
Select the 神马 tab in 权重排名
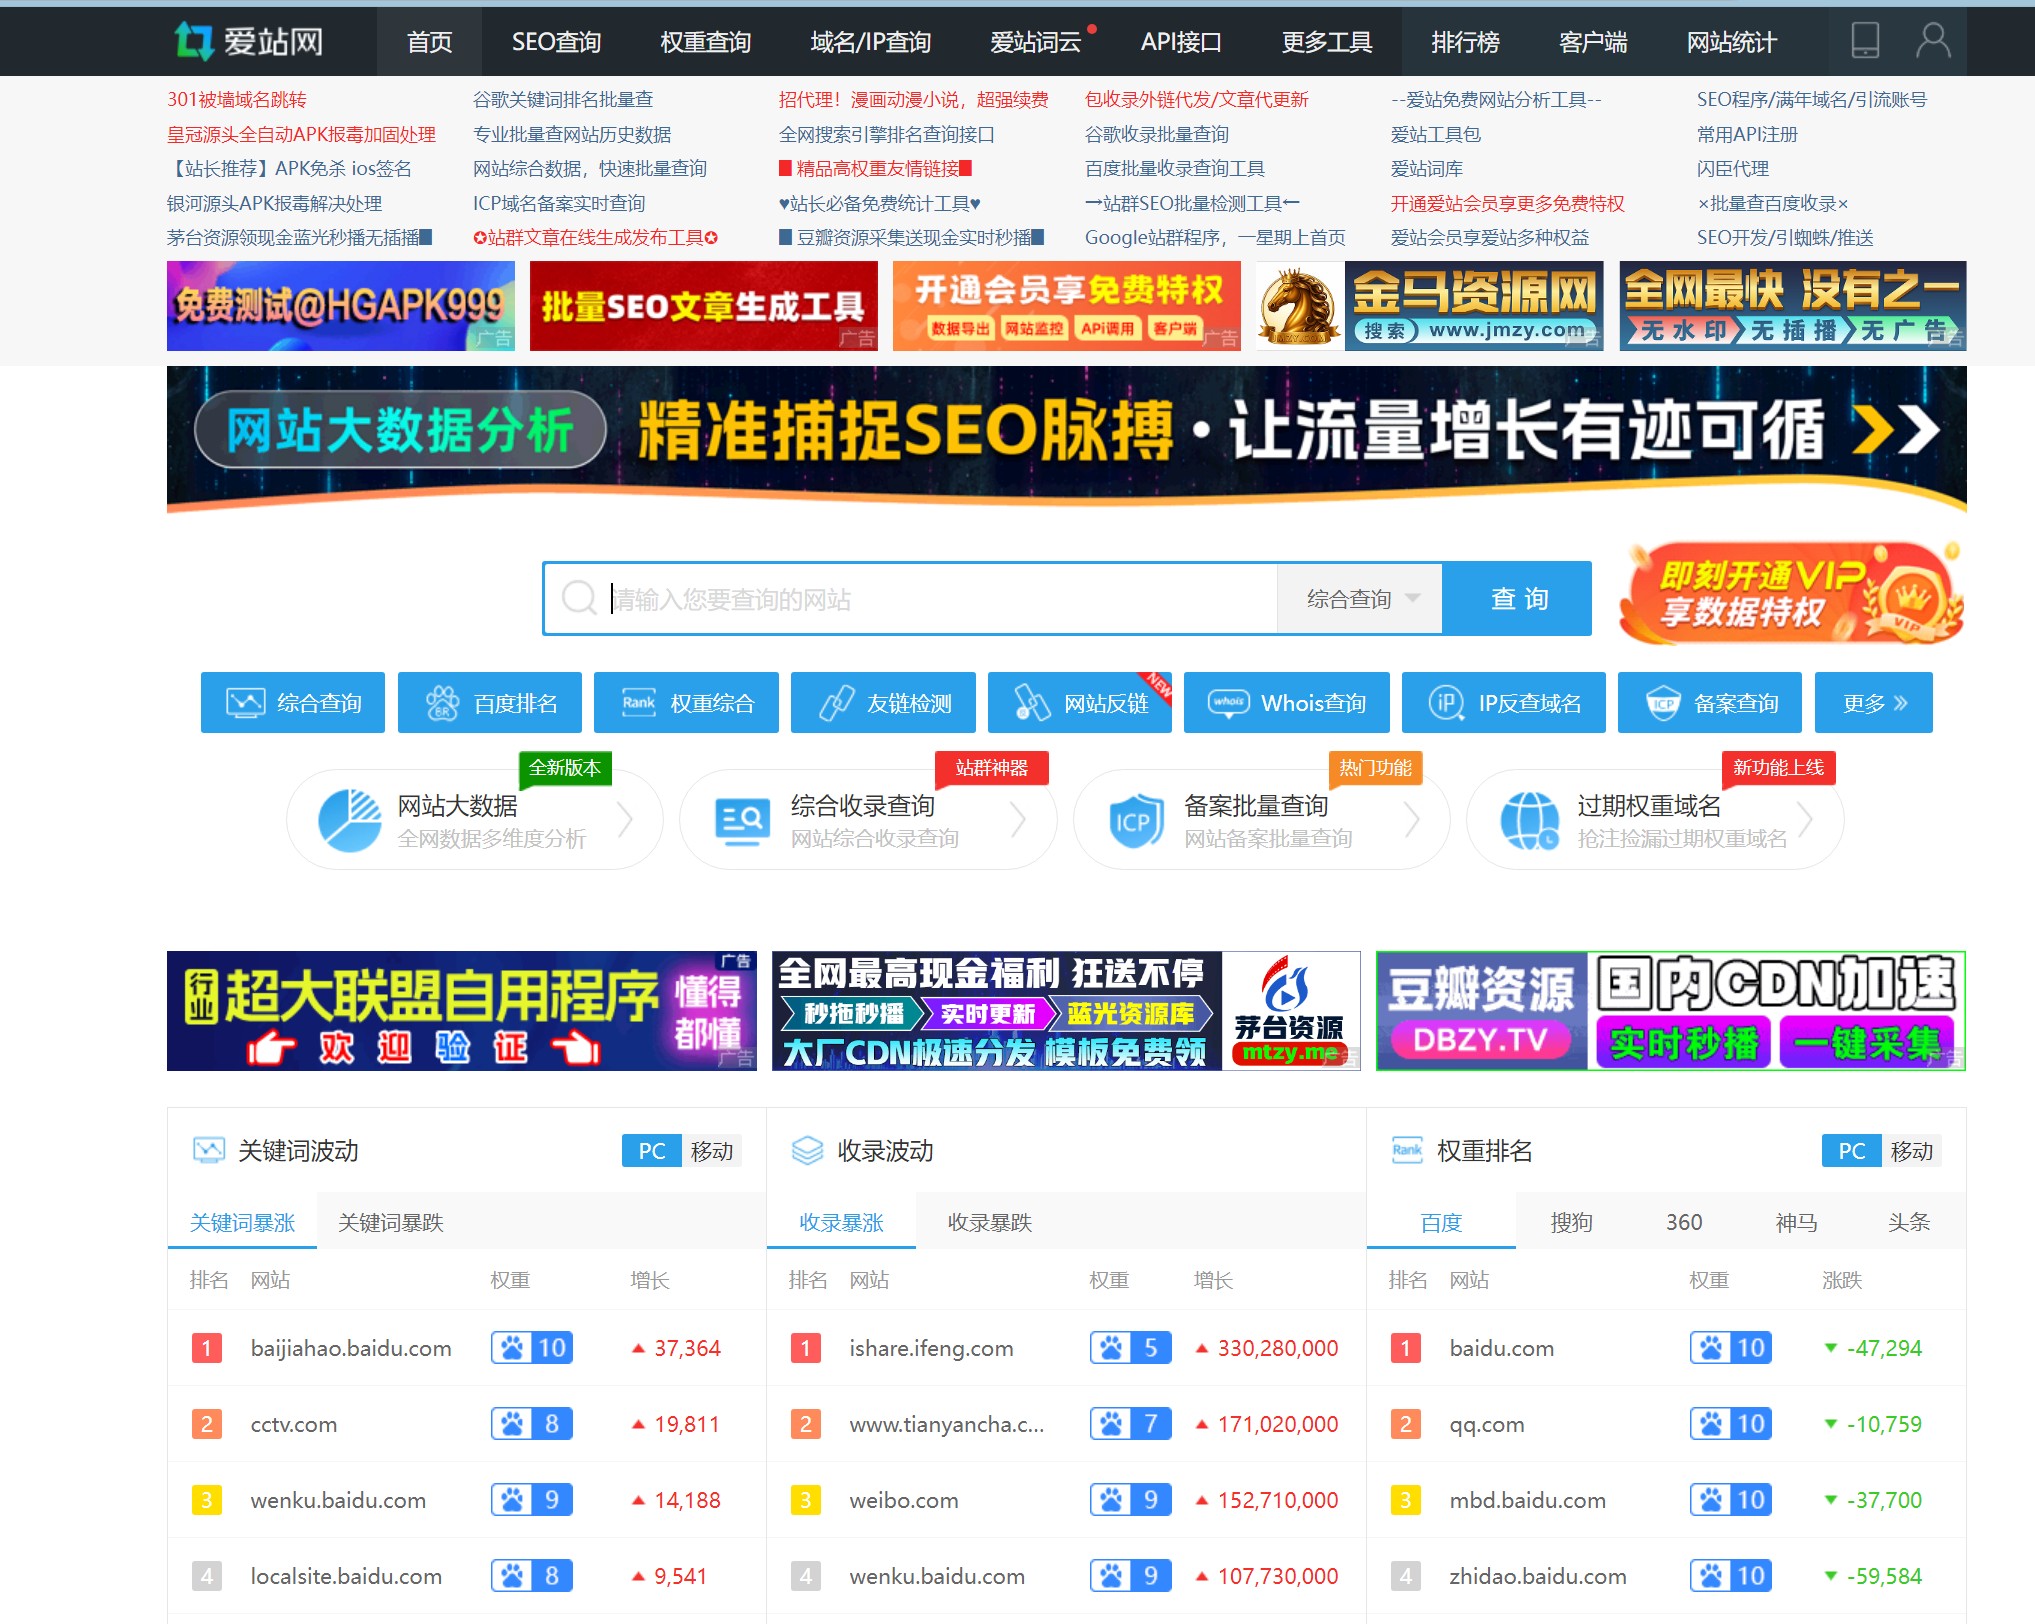(1796, 1222)
